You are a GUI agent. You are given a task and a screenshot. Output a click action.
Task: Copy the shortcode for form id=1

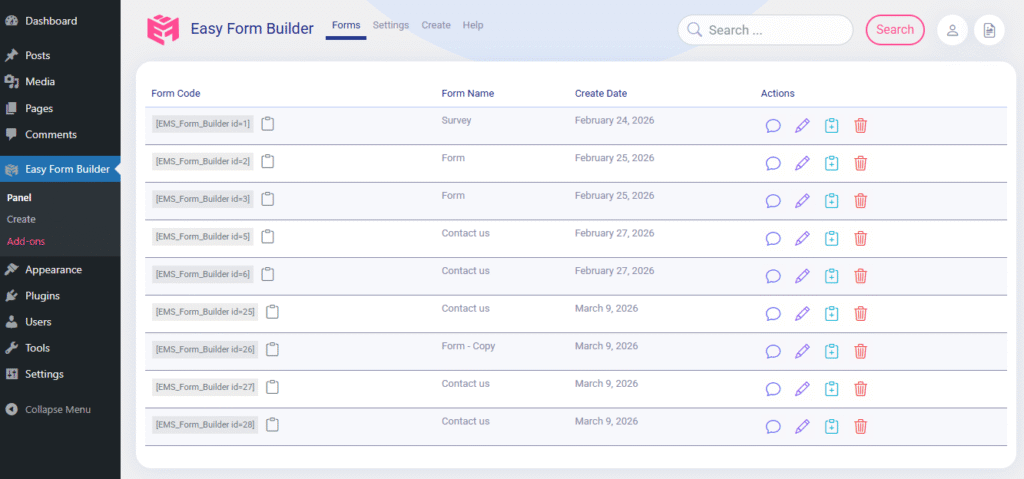268,123
